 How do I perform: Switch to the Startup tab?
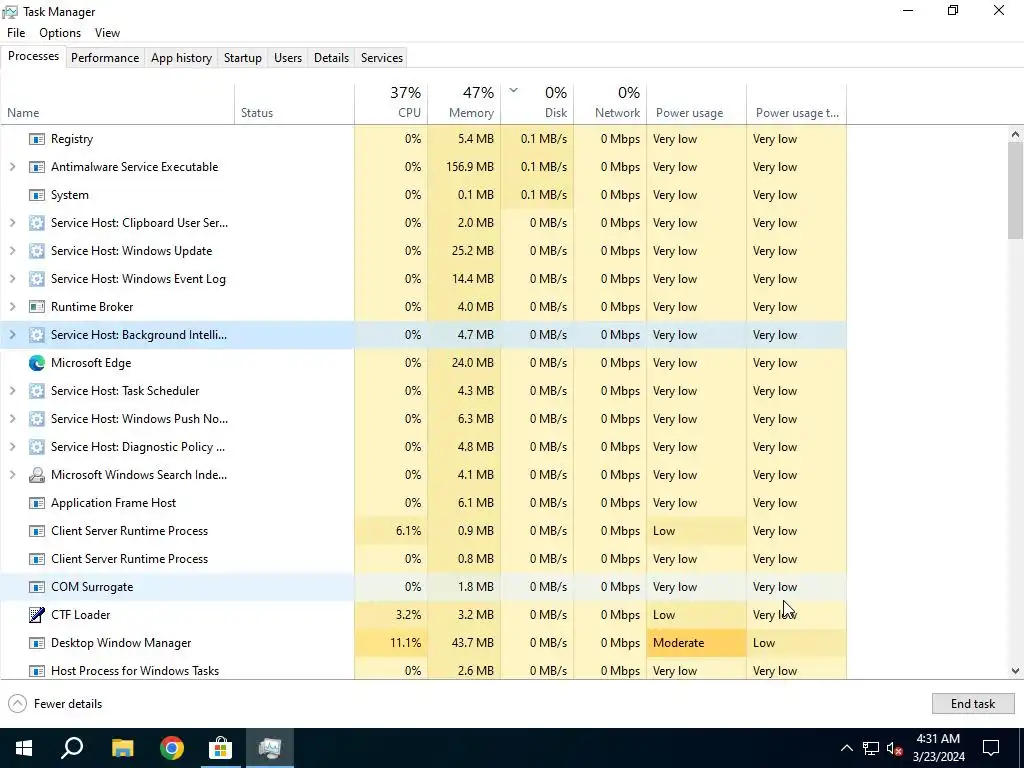243,58
